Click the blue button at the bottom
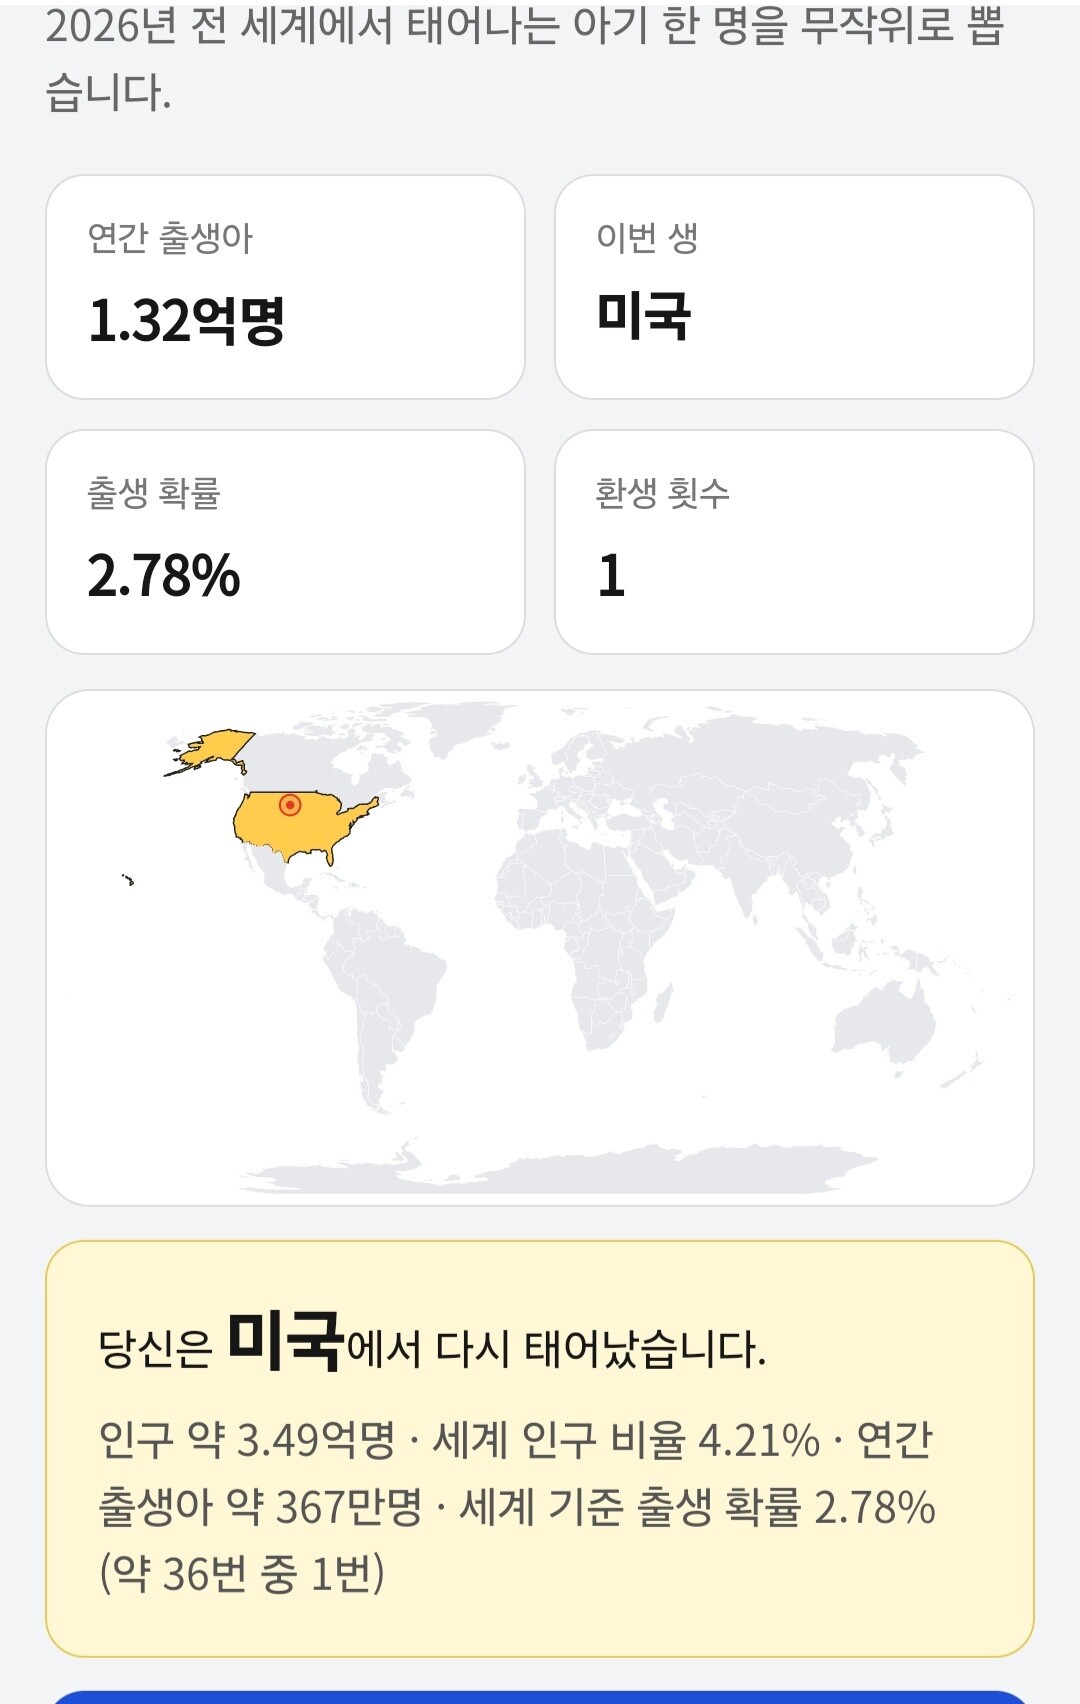The height and width of the screenshot is (1704, 1080). point(540,1697)
